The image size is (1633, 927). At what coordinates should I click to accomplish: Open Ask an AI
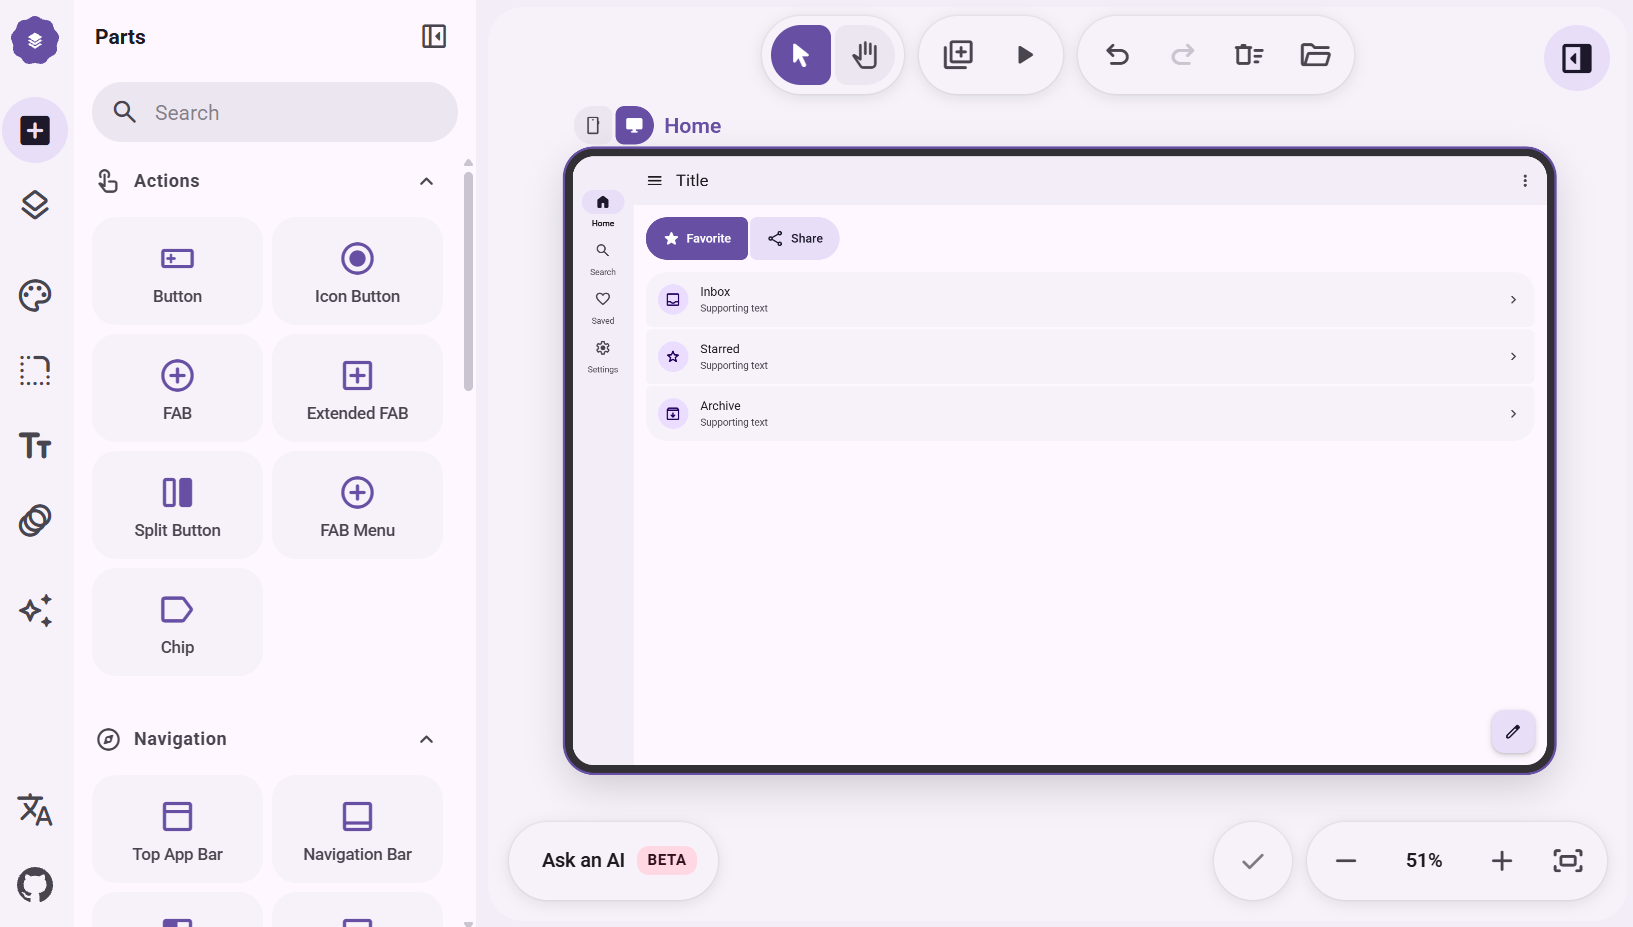click(613, 861)
